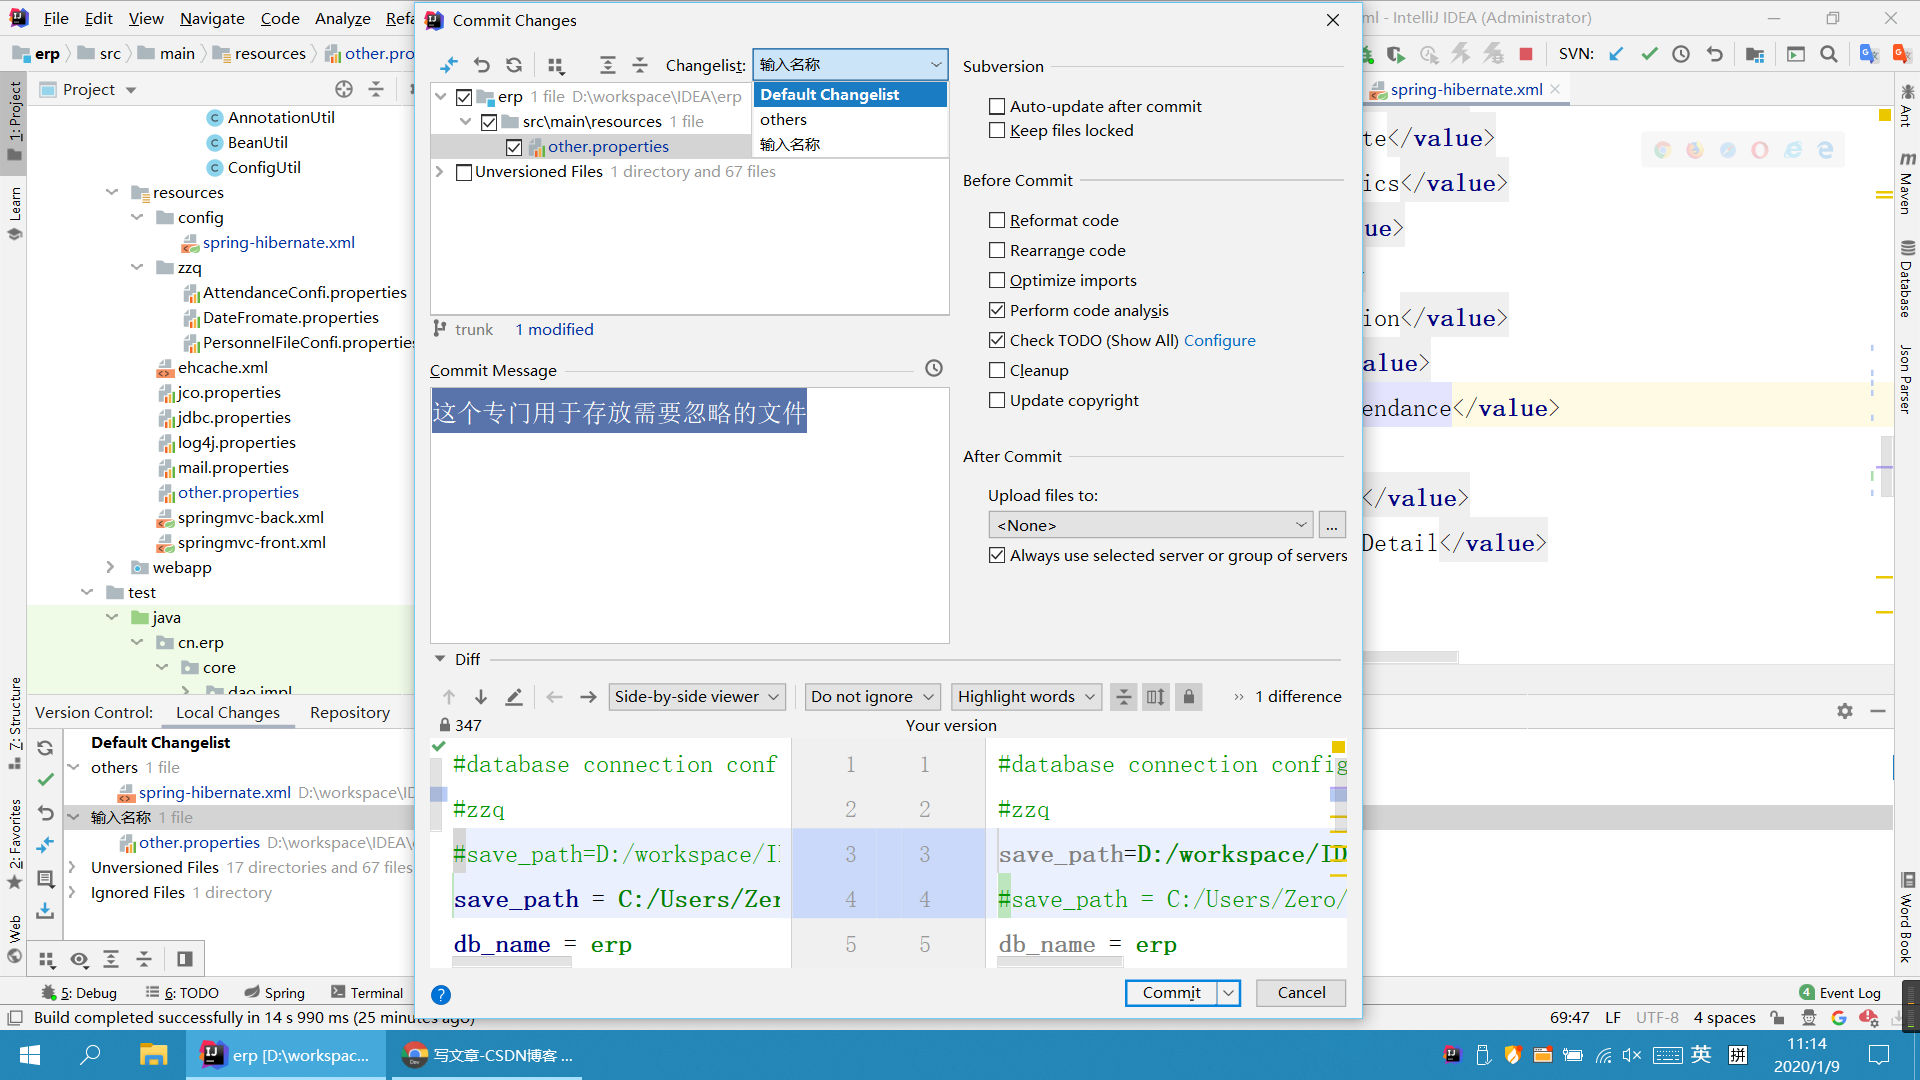Open the Side-by-side viewer dropdown

(x=697, y=697)
